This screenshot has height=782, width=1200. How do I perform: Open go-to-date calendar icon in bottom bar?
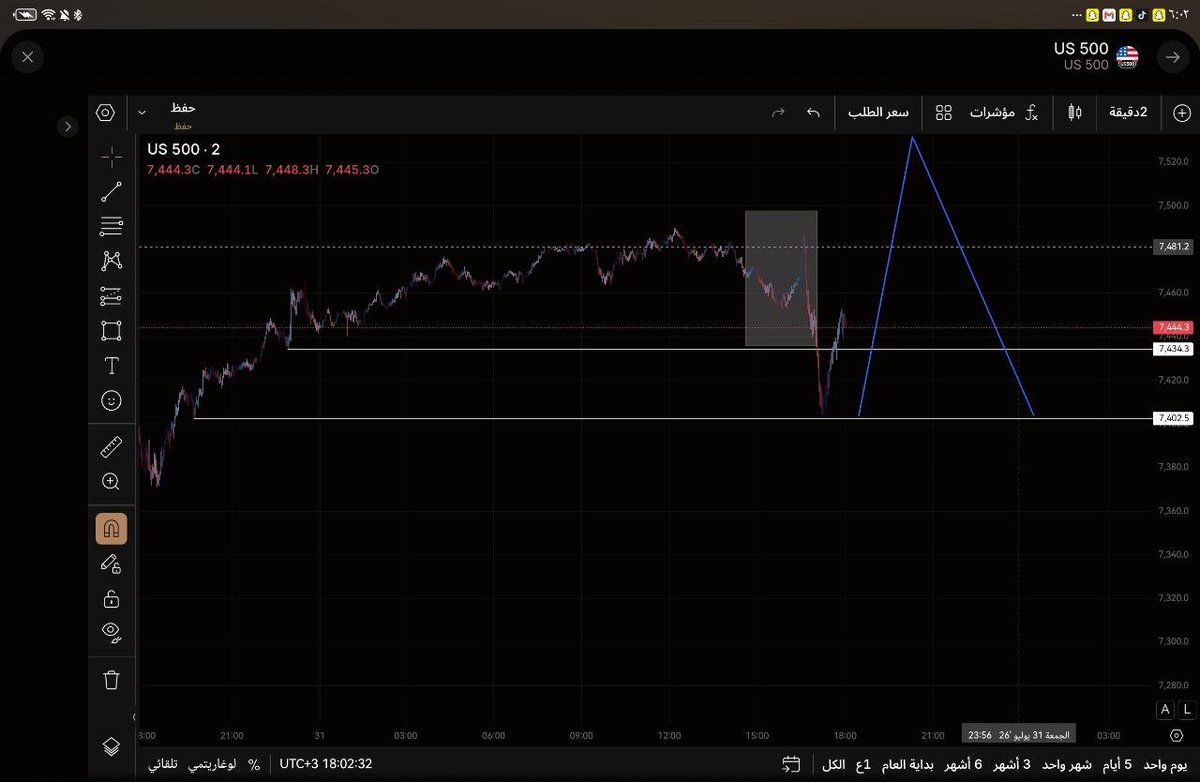[x=791, y=764]
